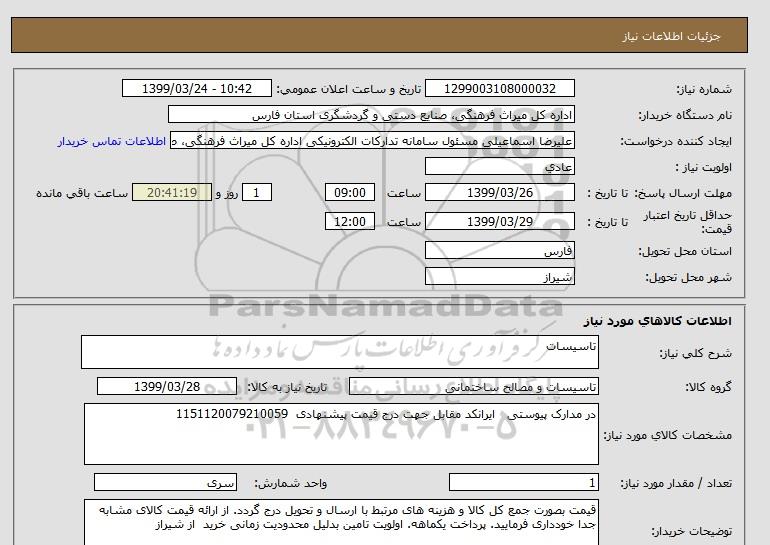The height and width of the screenshot is (545, 770).
Task: Click the response deadline time 09:00
Action: coord(350,192)
